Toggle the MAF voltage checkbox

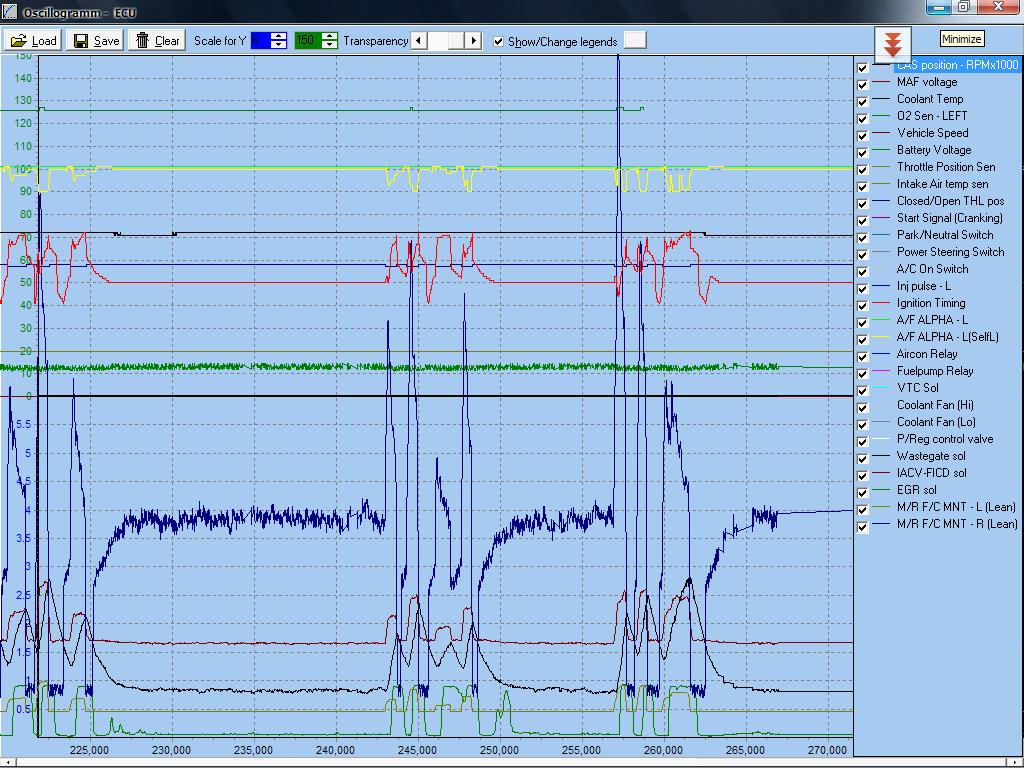[863, 84]
